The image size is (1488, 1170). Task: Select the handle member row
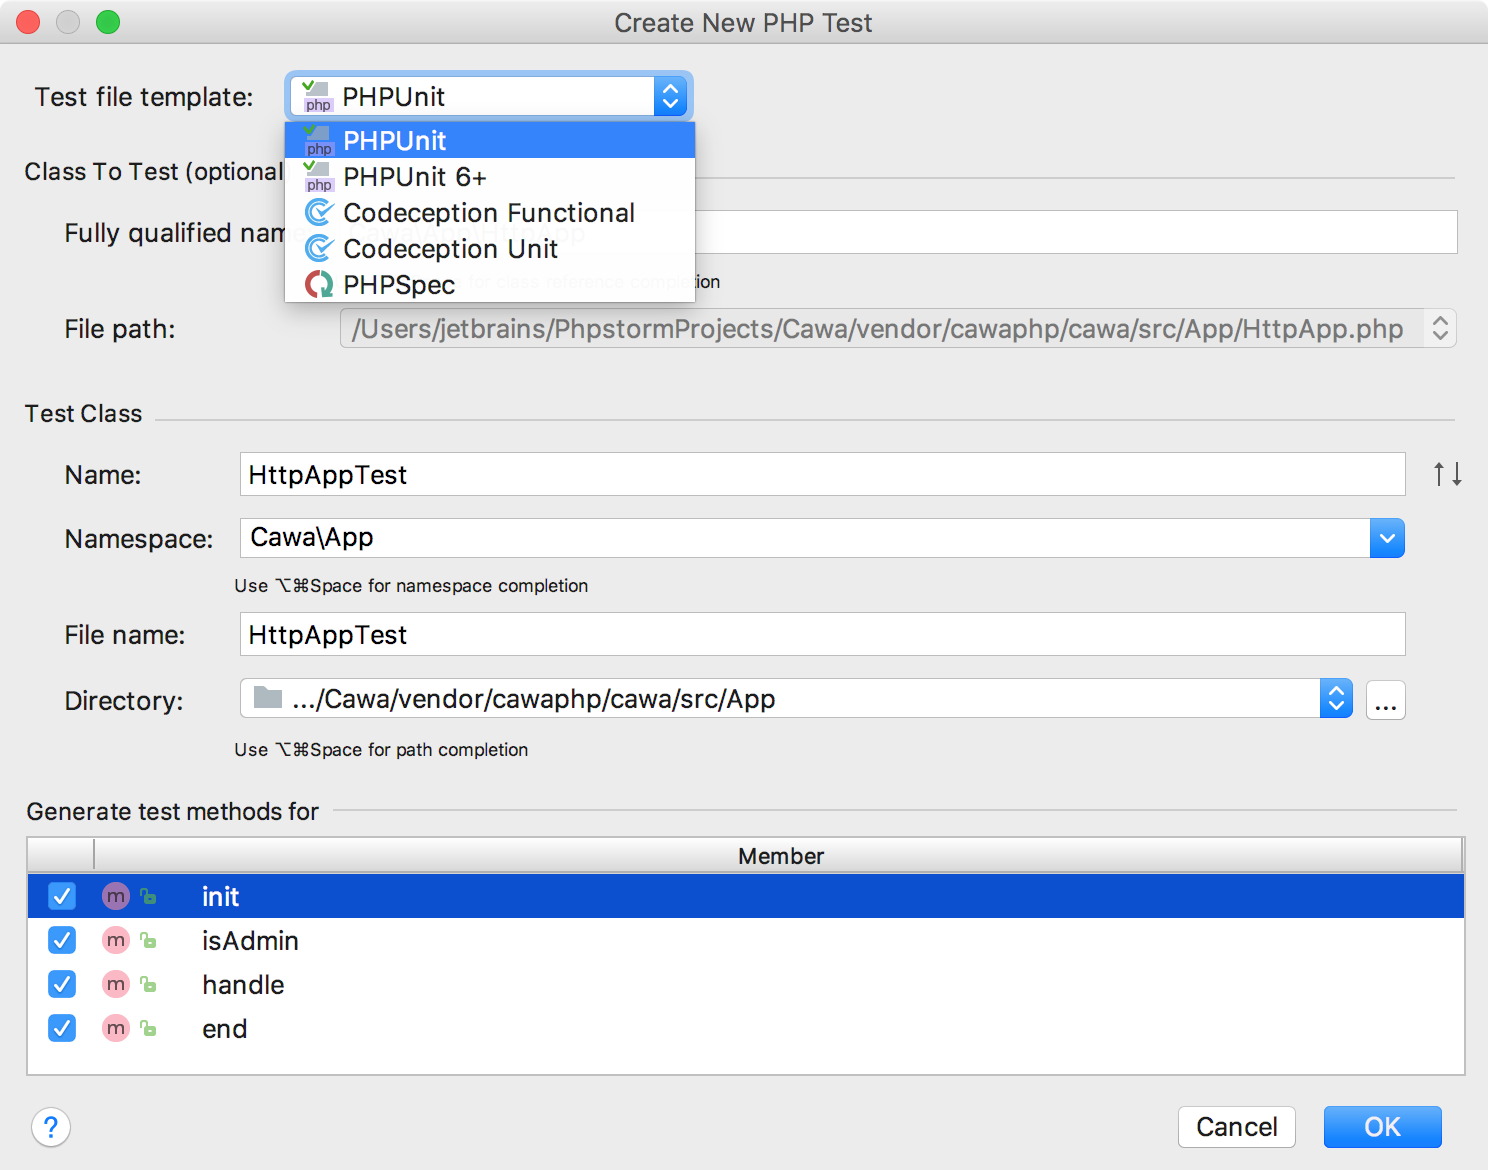(x=746, y=984)
